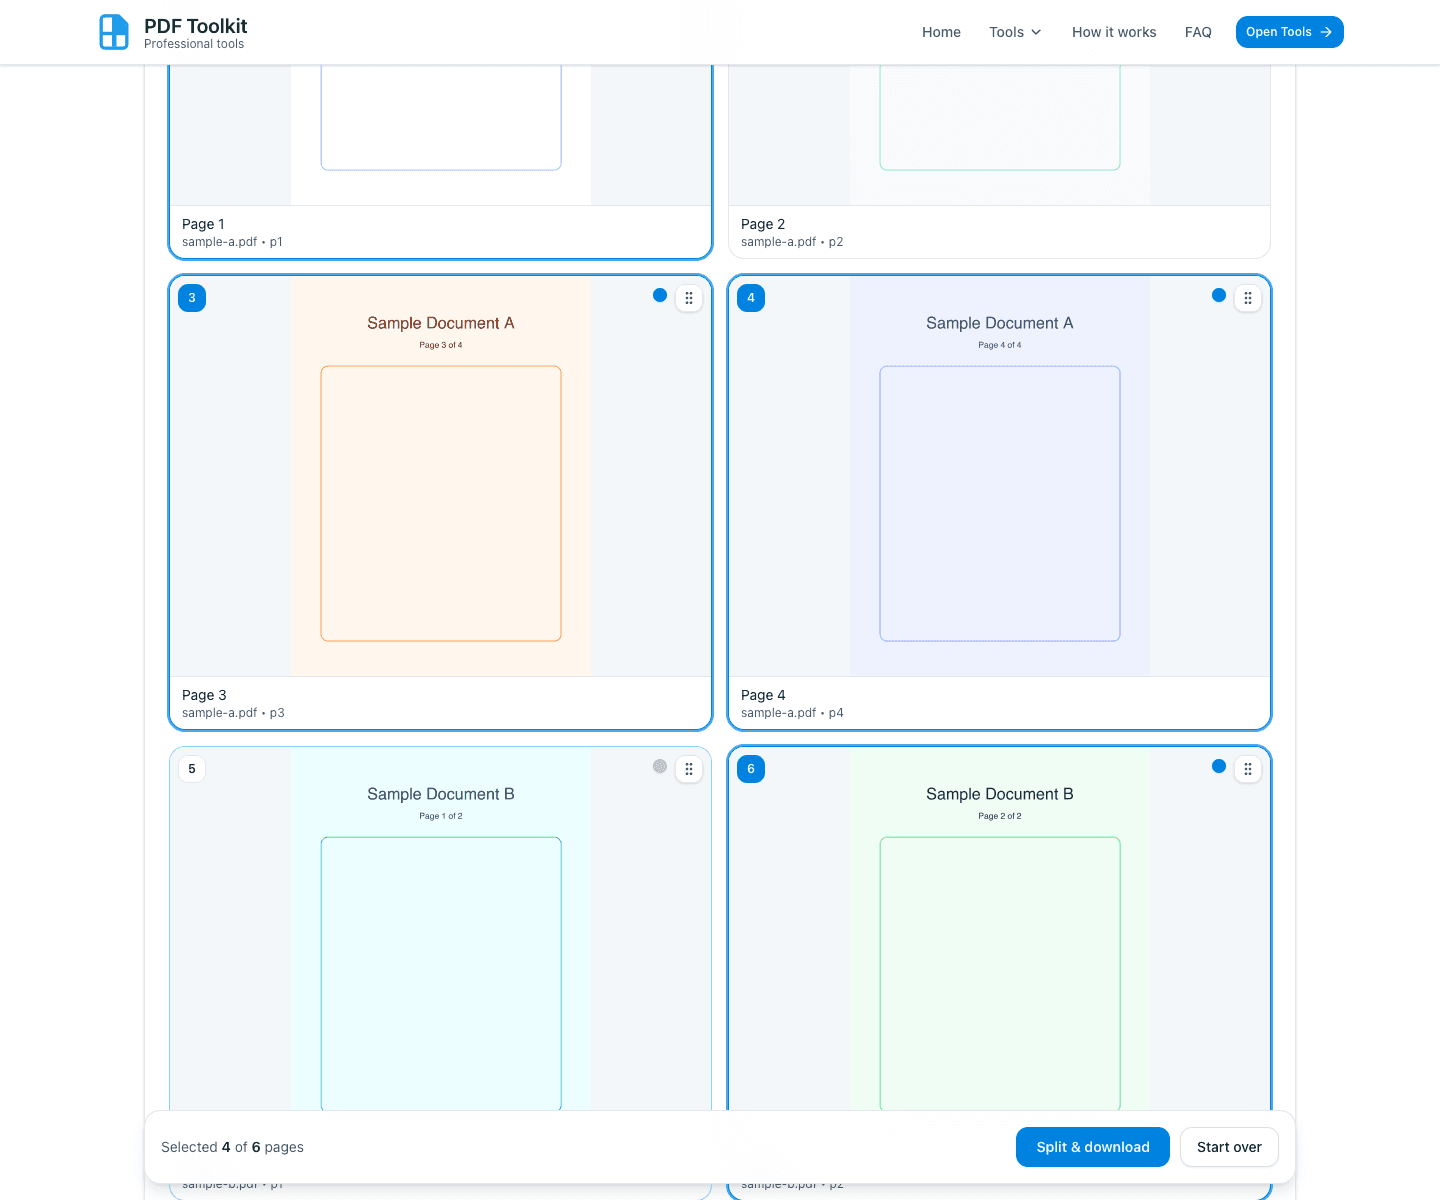Image resolution: width=1440 pixels, height=1200 pixels.
Task: Click the number badge on Page 4 card
Action: (x=750, y=297)
